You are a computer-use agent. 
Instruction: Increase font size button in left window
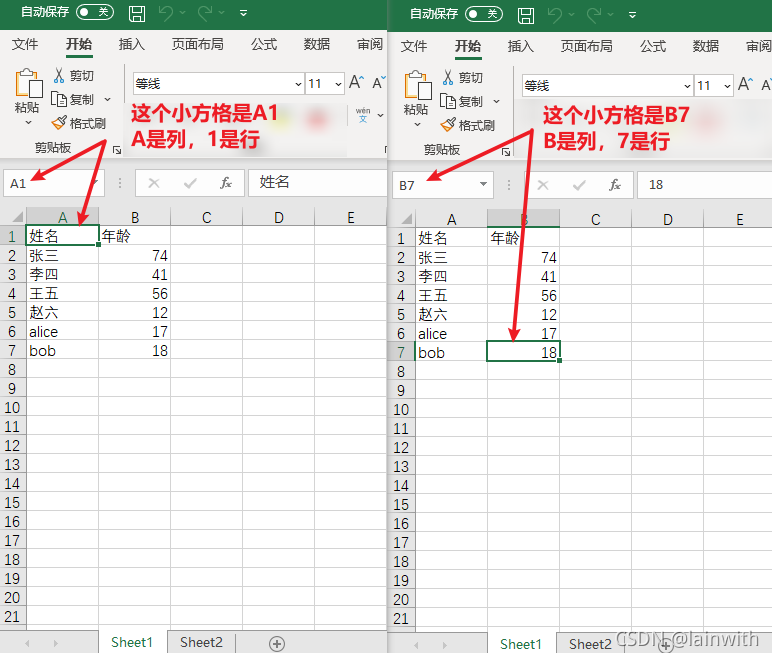[356, 82]
